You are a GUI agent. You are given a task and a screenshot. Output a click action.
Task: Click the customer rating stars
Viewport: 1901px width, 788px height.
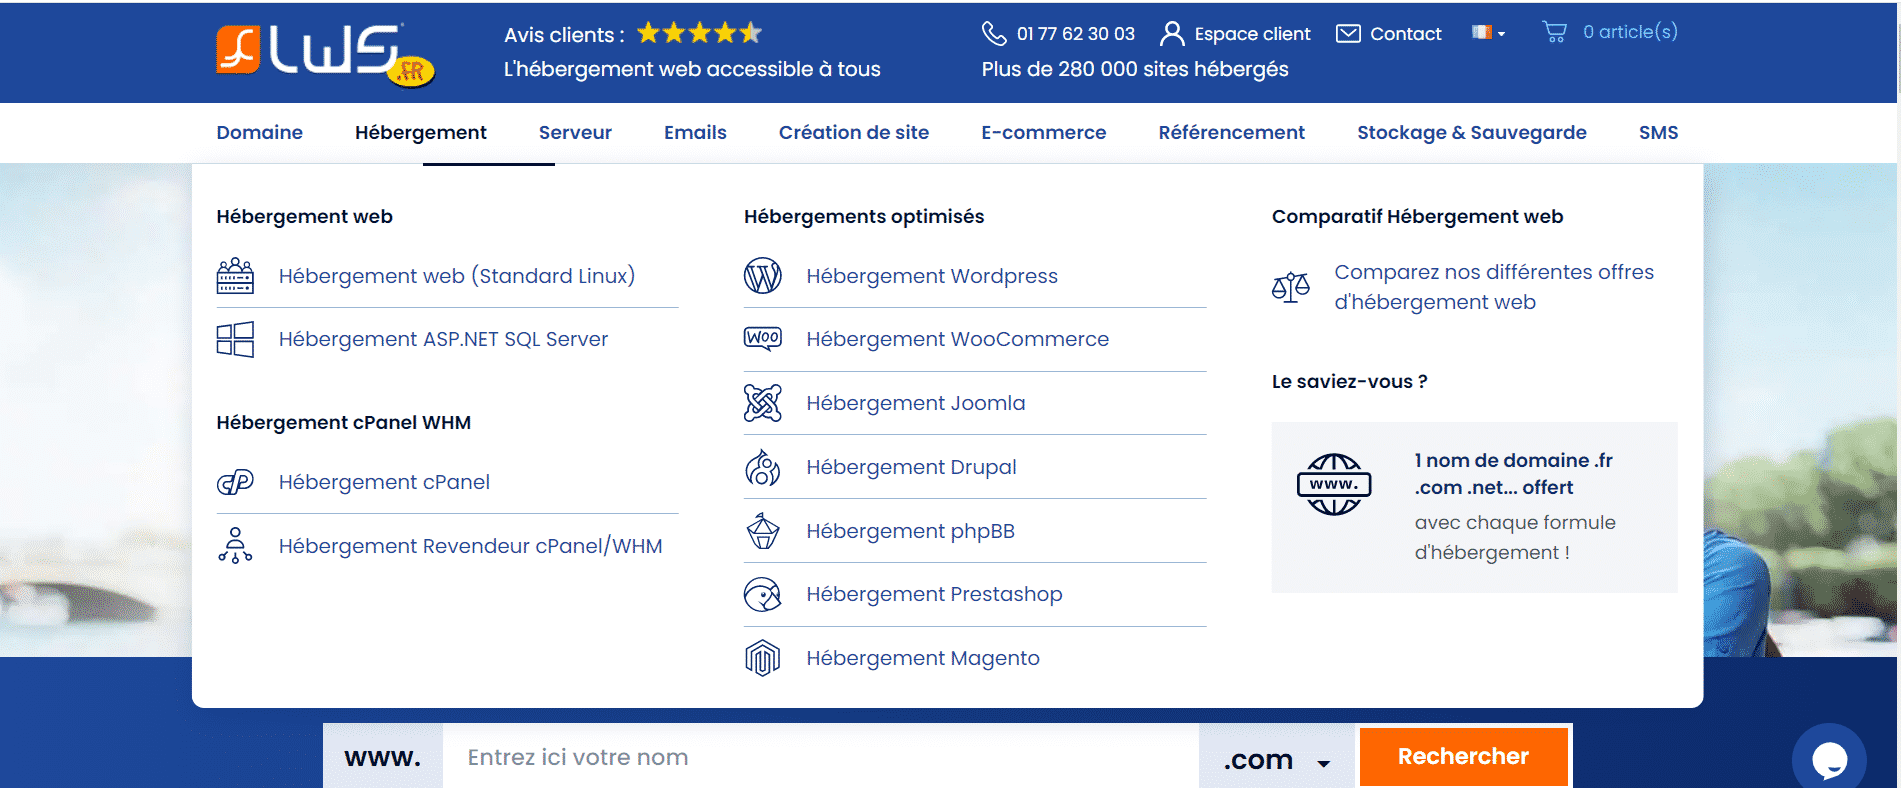699,33
